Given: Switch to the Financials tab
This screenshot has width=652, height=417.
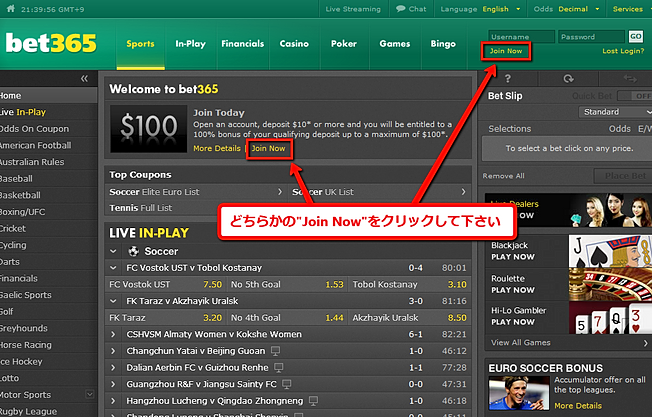Looking at the screenshot, I should click(x=242, y=44).
